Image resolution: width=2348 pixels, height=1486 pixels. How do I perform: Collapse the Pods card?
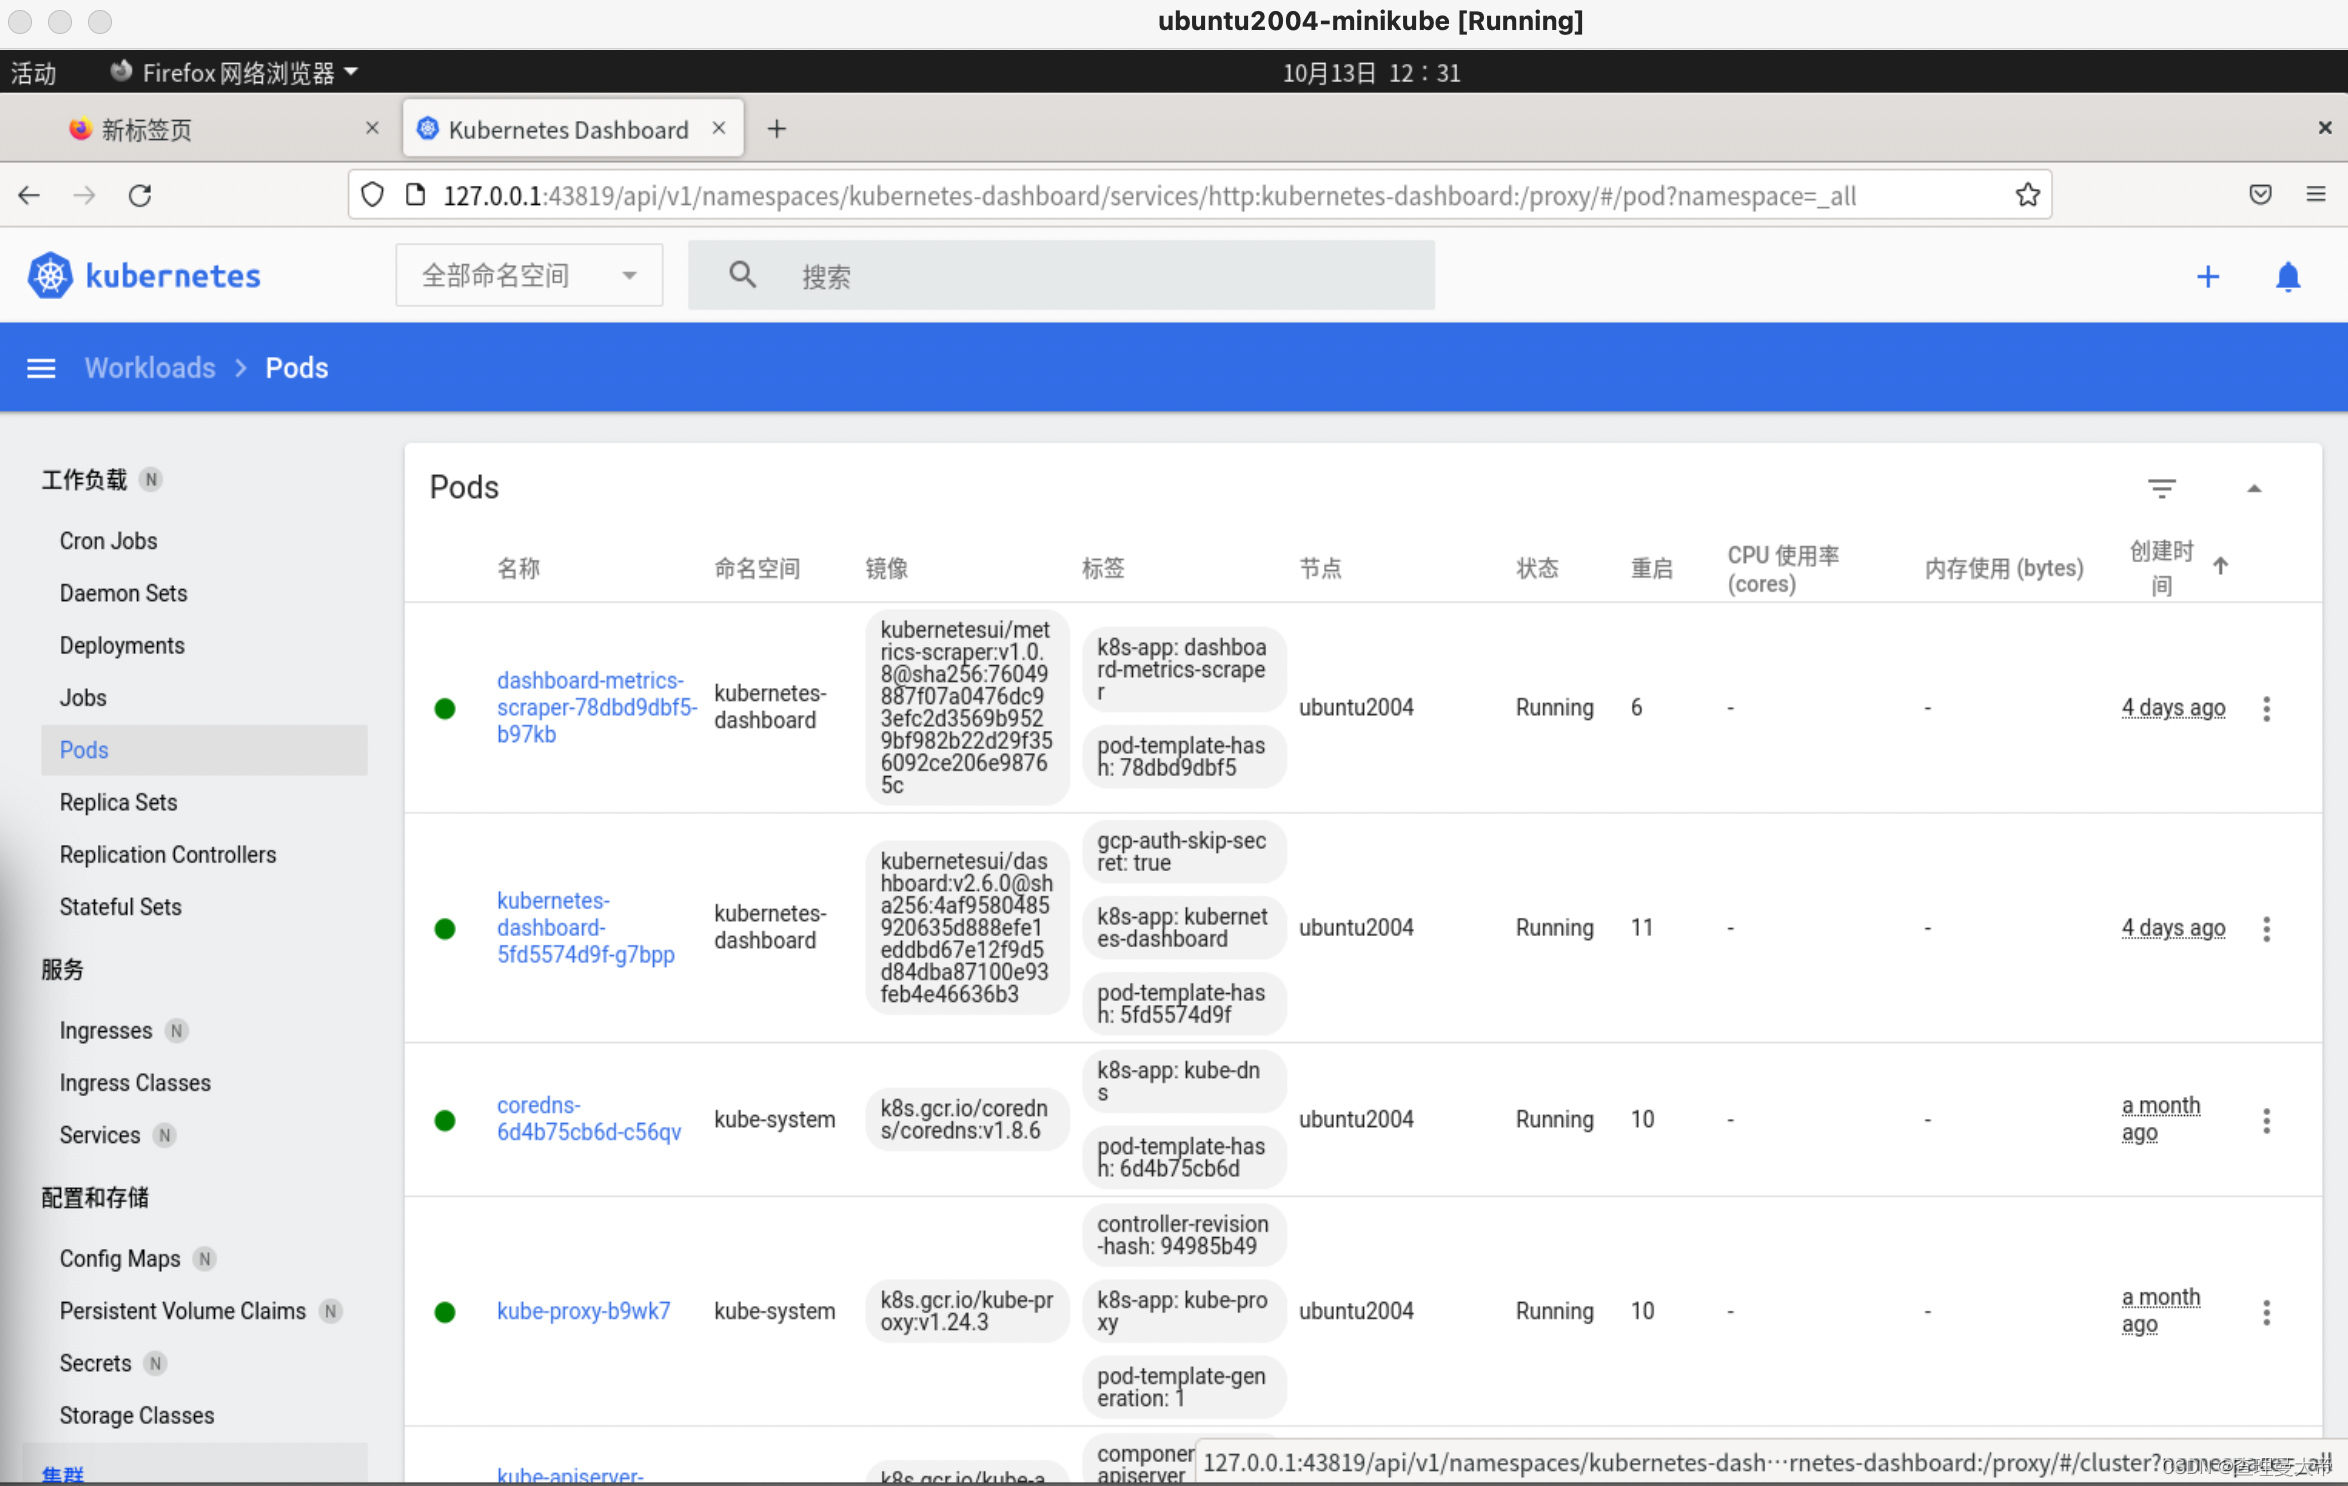[2254, 488]
